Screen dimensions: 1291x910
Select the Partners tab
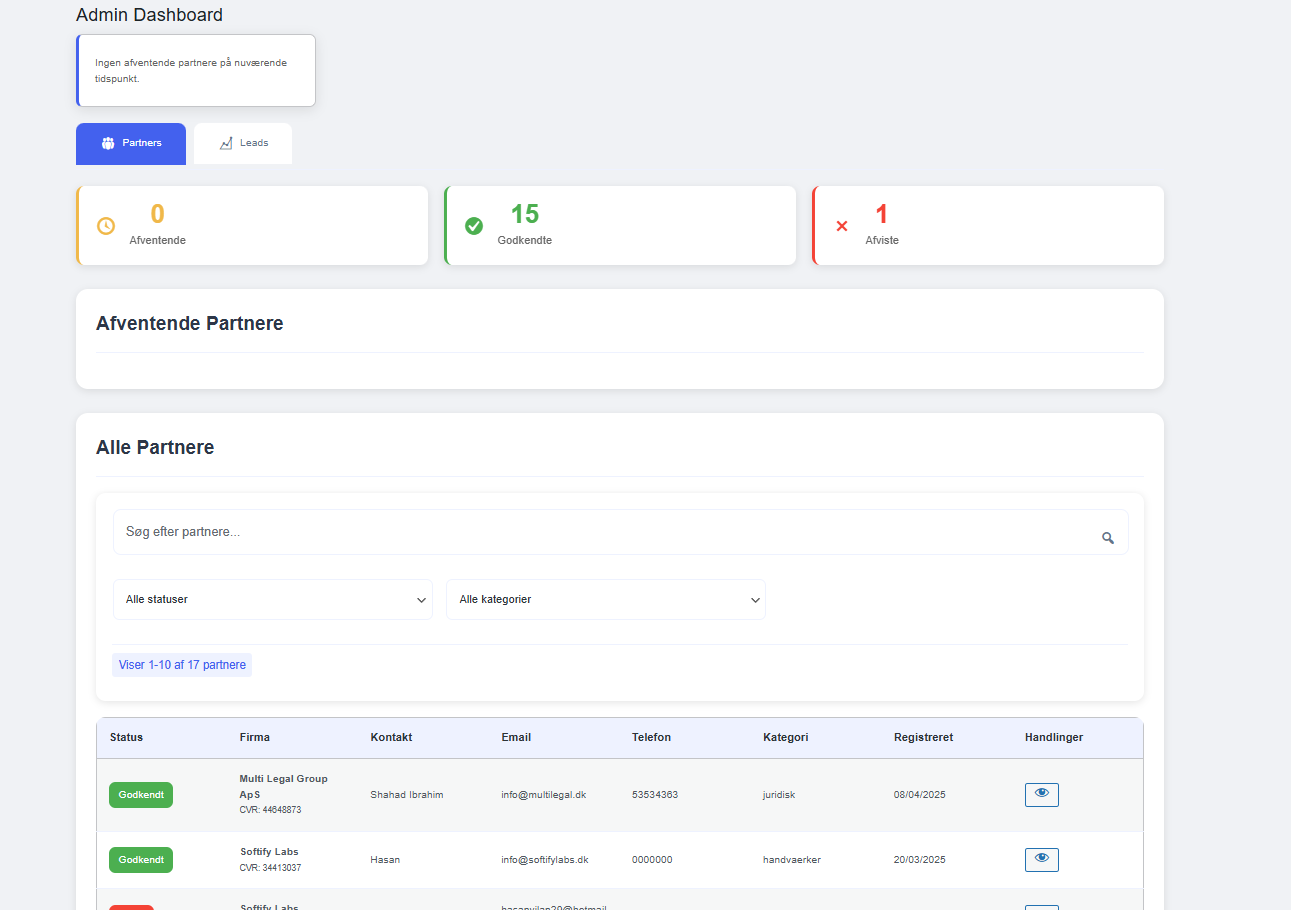[131, 144]
